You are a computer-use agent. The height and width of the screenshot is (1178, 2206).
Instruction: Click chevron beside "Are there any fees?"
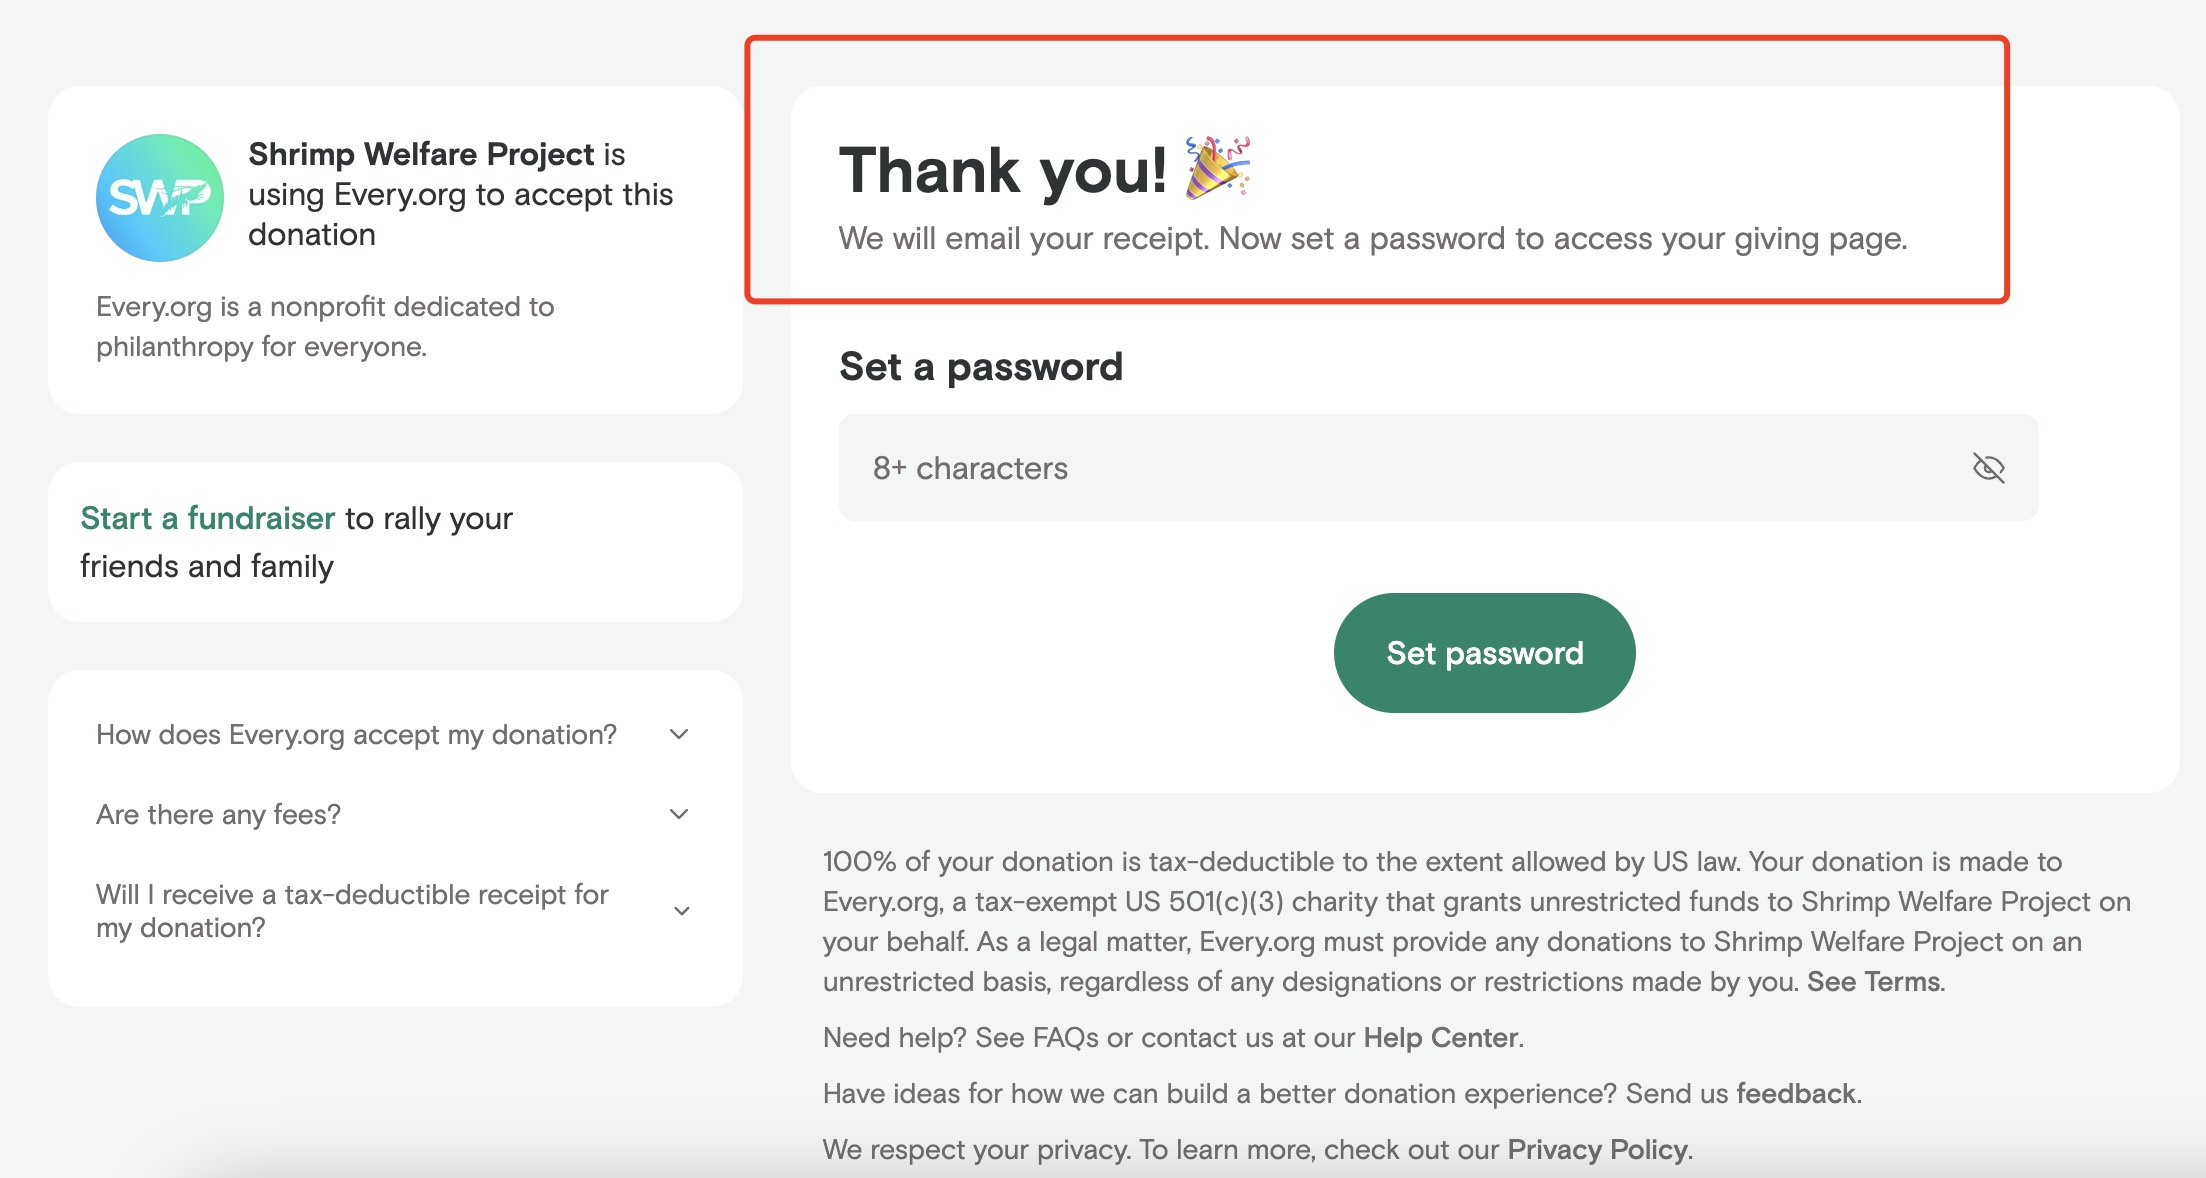click(x=679, y=814)
